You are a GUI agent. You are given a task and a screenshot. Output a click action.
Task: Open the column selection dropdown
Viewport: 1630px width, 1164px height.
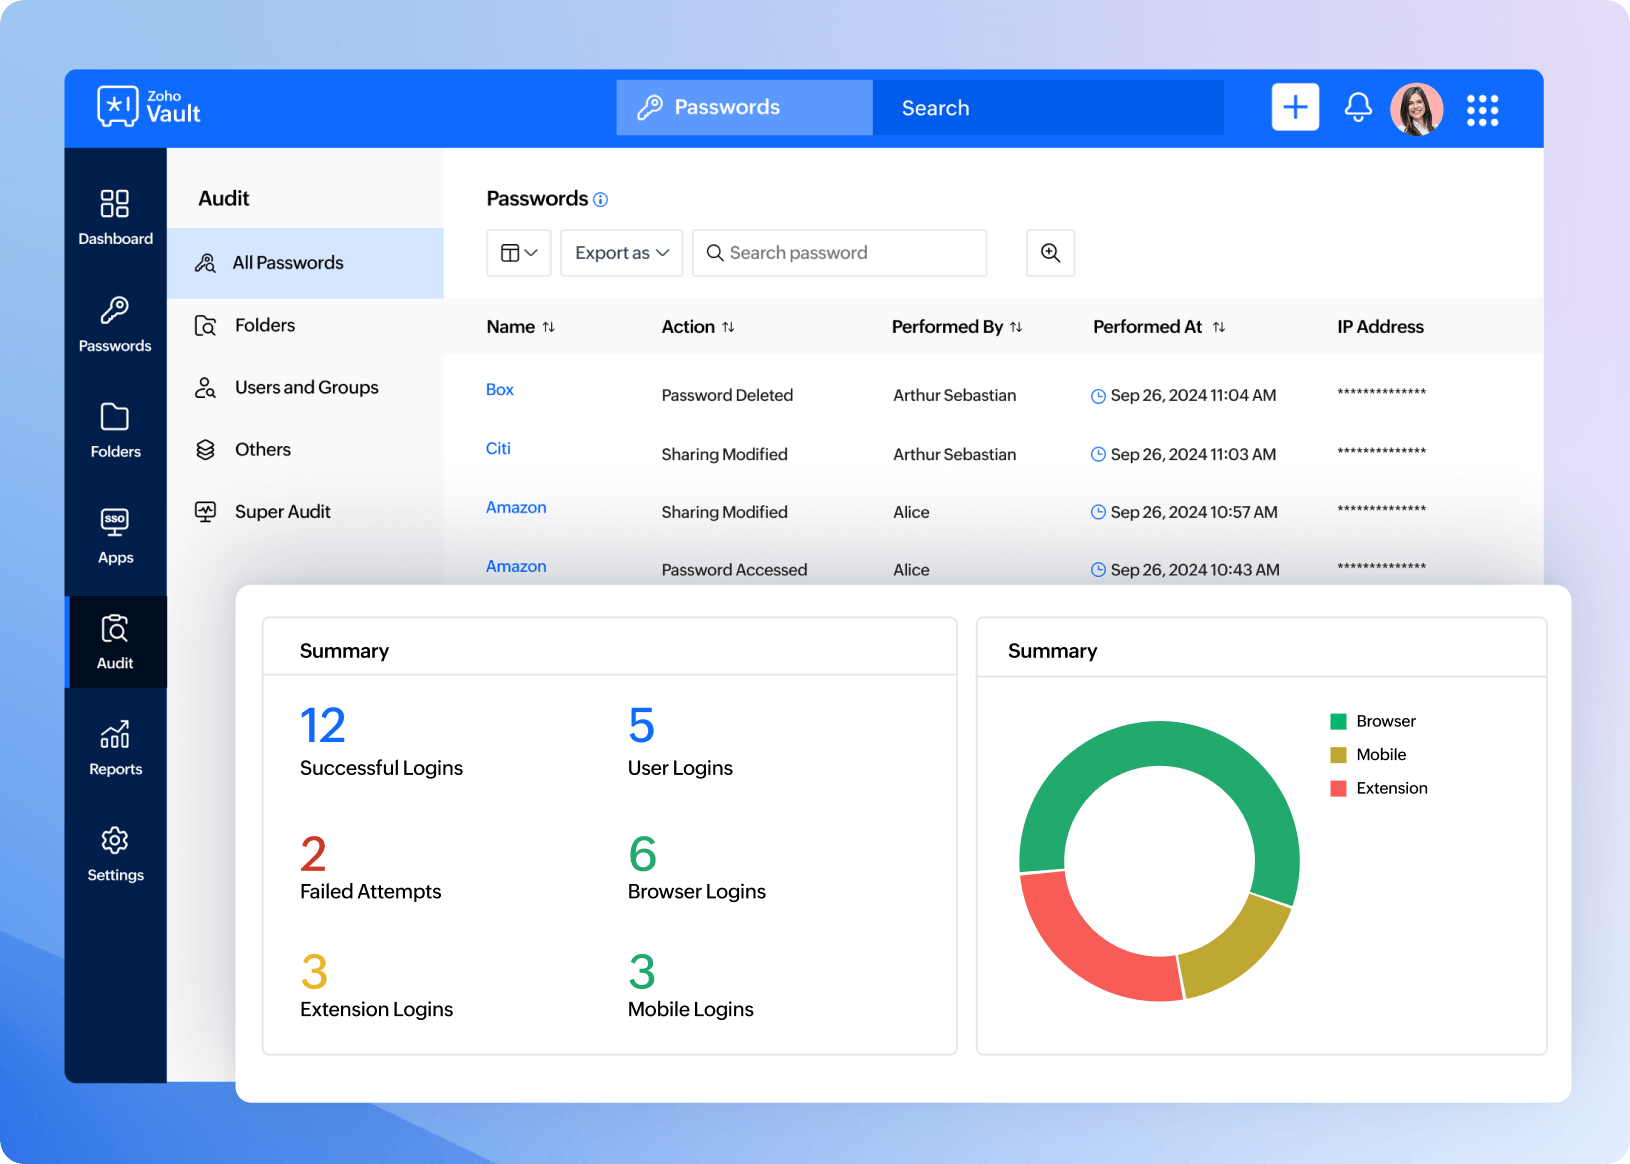coord(518,253)
